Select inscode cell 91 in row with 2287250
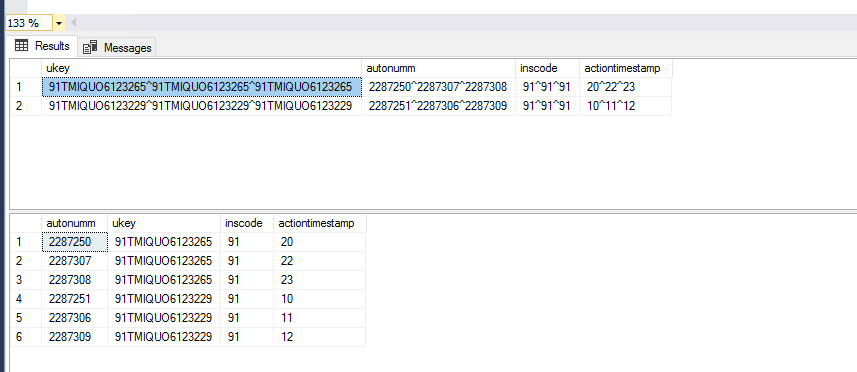This screenshot has height=372, width=857. 247,242
